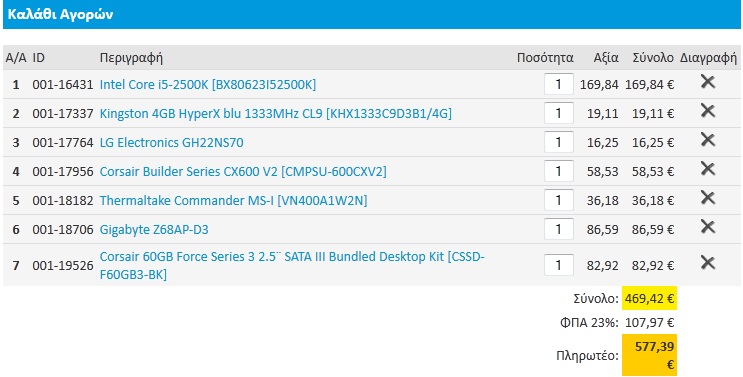Select product ID 001-16431
This screenshot has width=743, height=377.
(63, 85)
